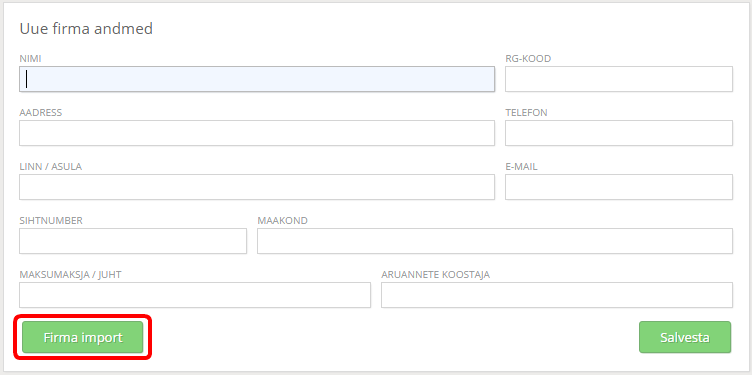Click the ARUANNETE KOOSTAJA label text
The width and height of the screenshot is (752, 375).
coord(435,275)
